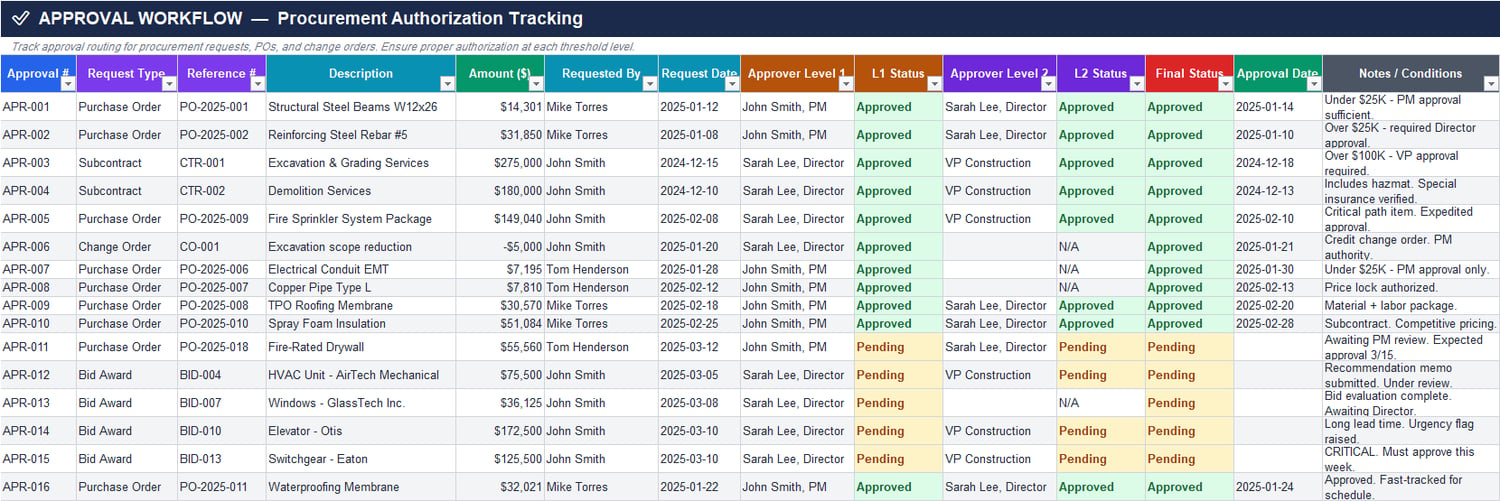Open the Approver Level 2 filter dropdown
Image resolution: width=1500 pixels, height=501 pixels.
click(1048, 85)
